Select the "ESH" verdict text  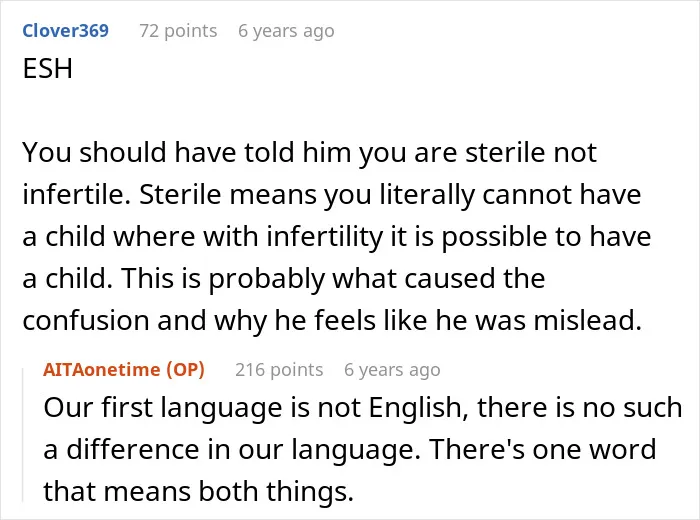[x=47, y=69]
